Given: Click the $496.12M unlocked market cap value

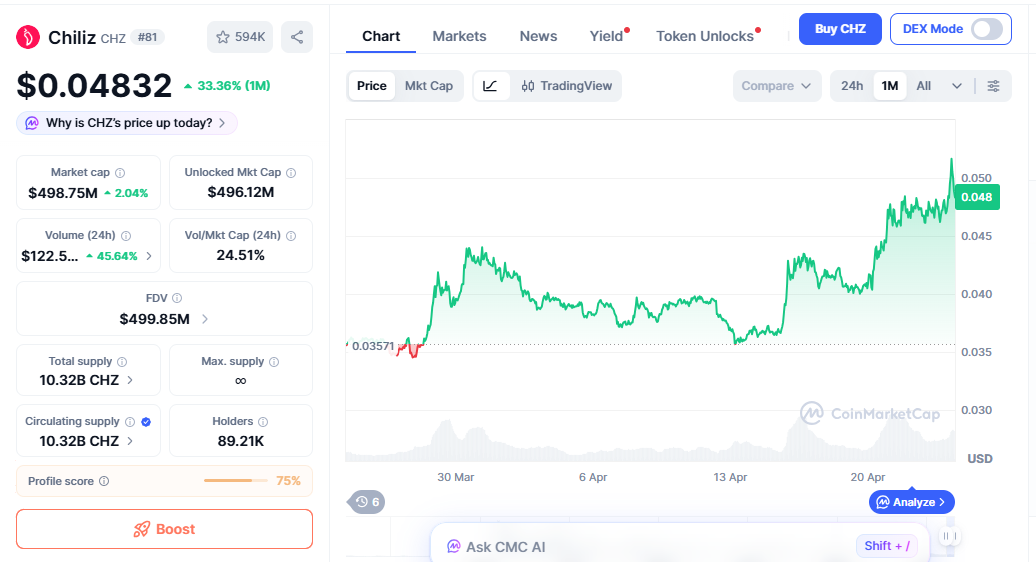Looking at the screenshot, I should click(x=240, y=192).
